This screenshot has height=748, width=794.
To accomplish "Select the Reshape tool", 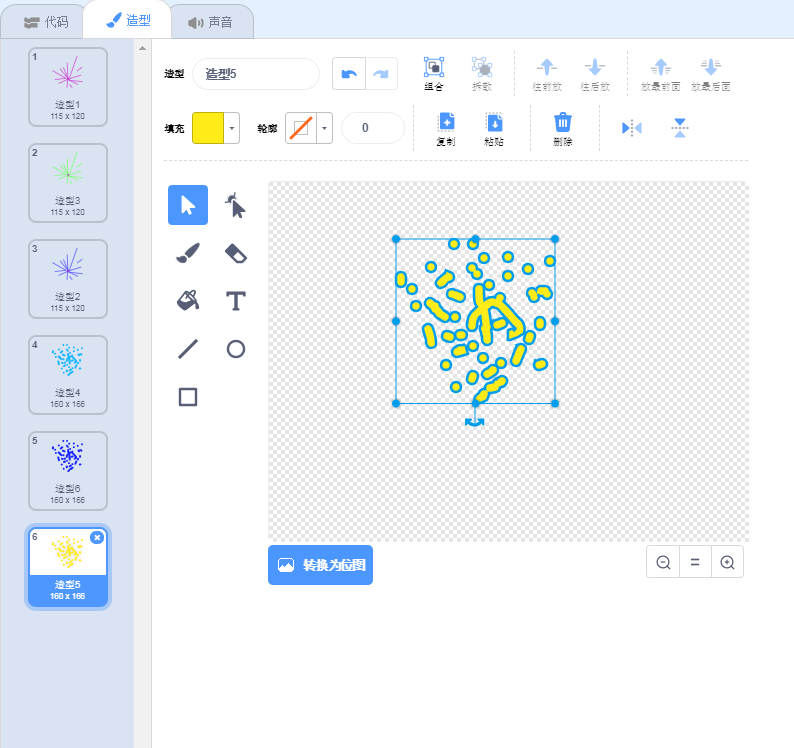I will pyautogui.click(x=236, y=205).
